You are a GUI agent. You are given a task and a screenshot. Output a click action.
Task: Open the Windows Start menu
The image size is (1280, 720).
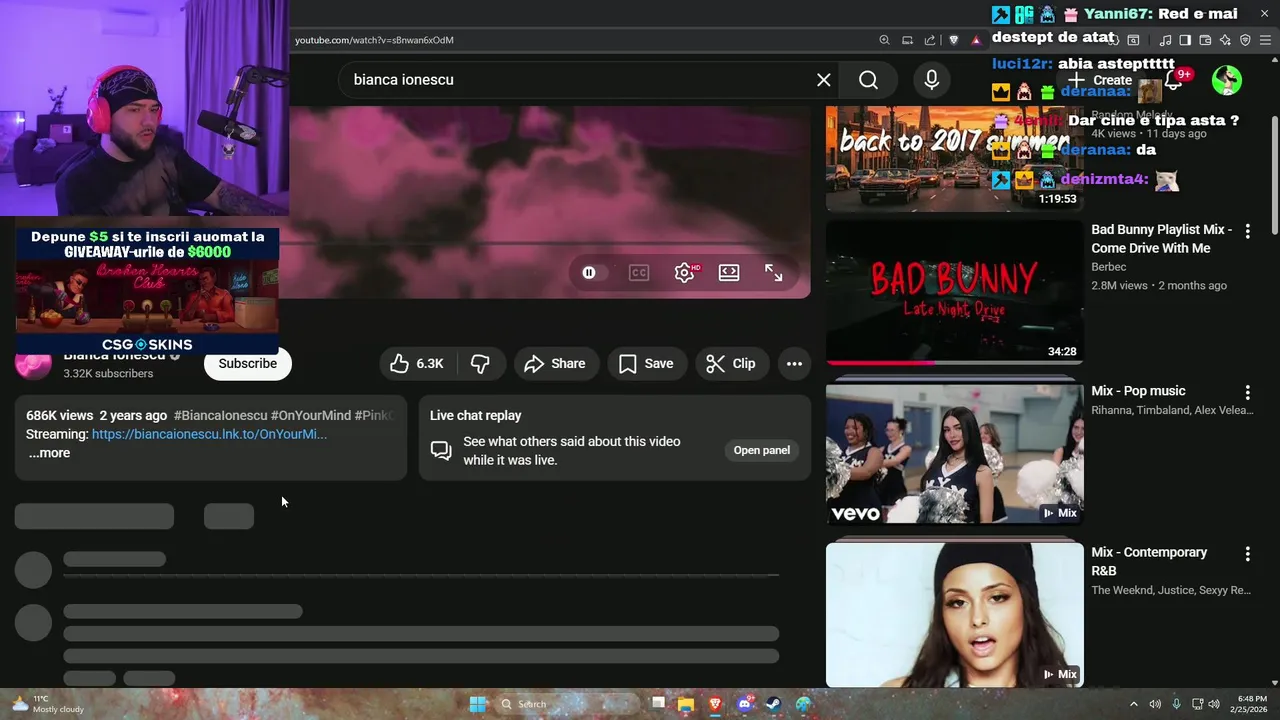pos(477,704)
